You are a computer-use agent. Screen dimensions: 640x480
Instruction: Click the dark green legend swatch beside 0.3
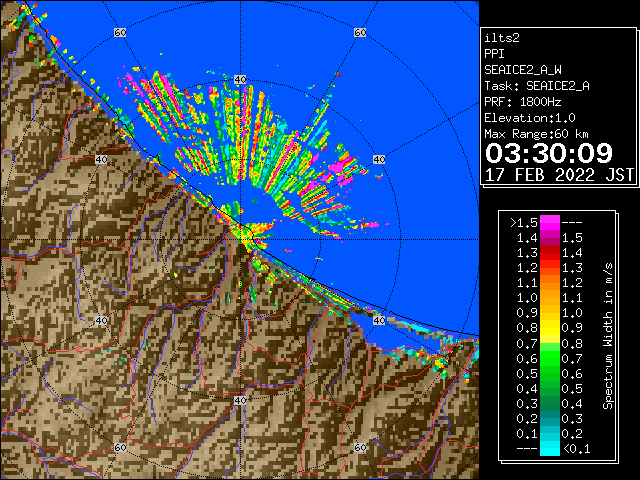550,403
